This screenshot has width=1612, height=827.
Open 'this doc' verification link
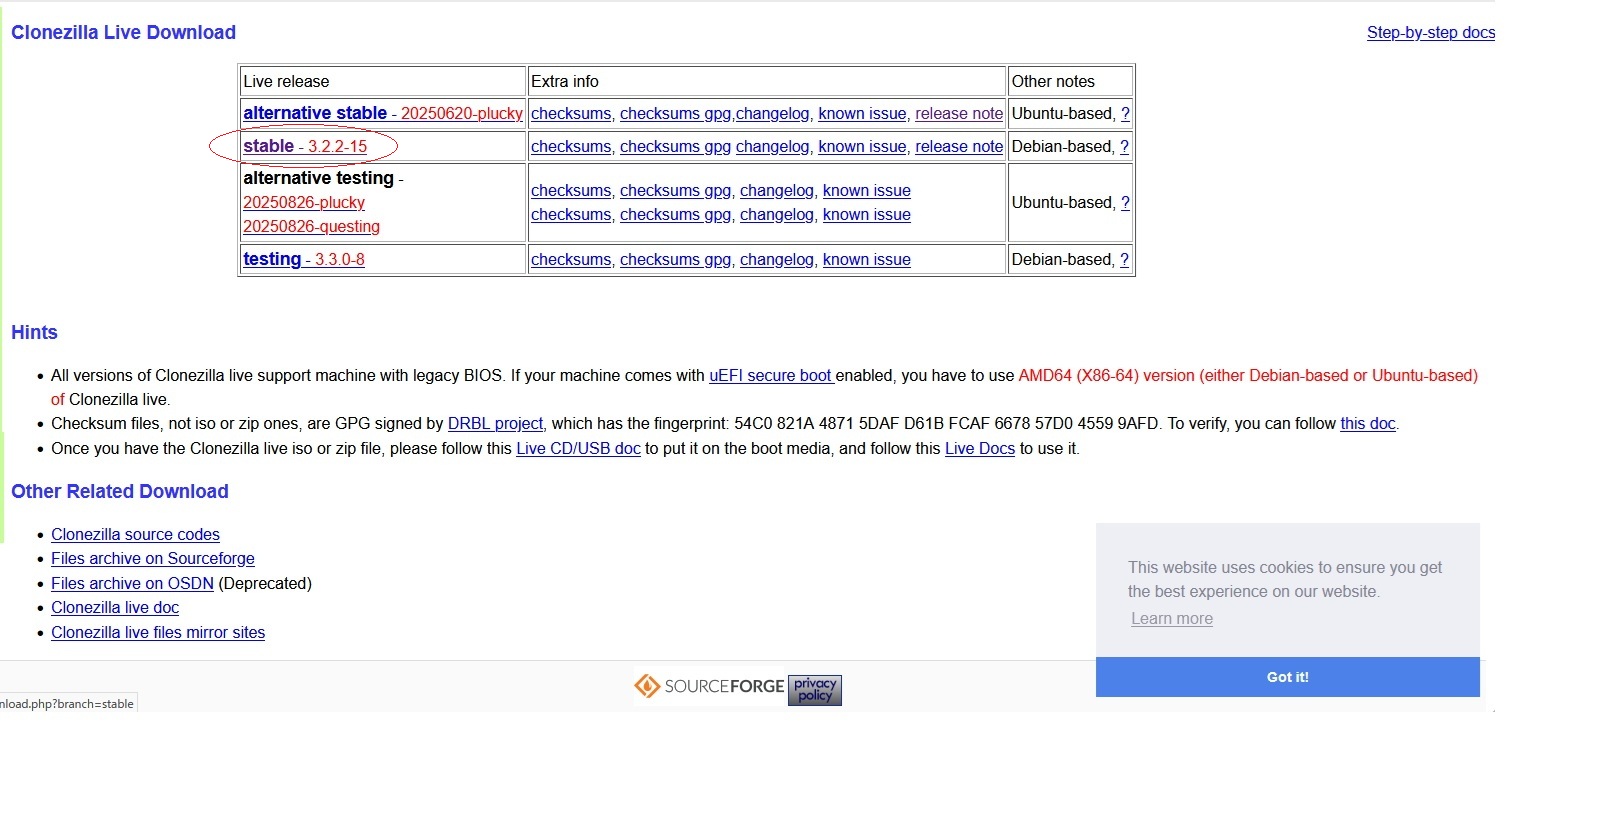[x=1368, y=424]
